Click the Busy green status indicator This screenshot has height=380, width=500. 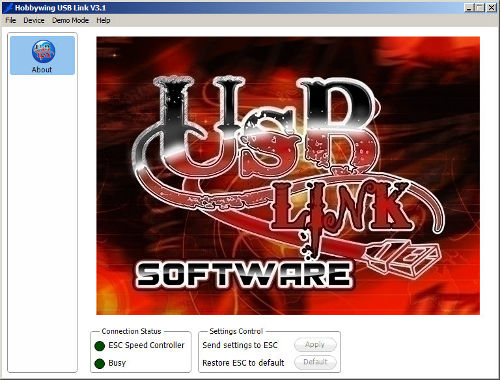click(99, 364)
